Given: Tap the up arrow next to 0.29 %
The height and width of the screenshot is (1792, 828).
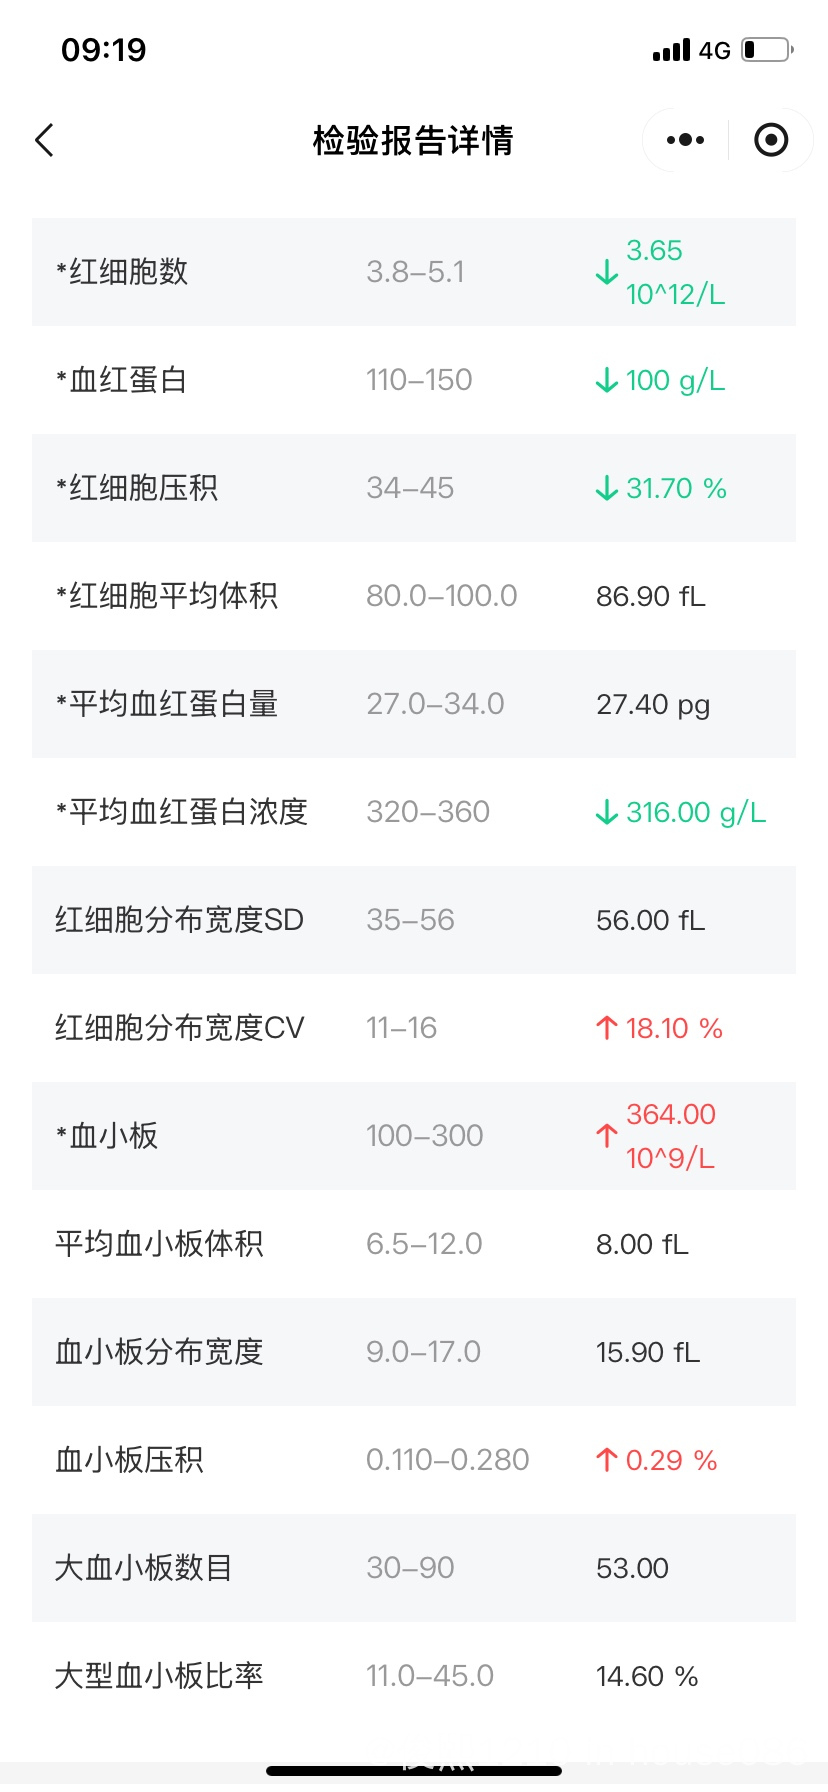Looking at the screenshot, I should click(606, 1460).
